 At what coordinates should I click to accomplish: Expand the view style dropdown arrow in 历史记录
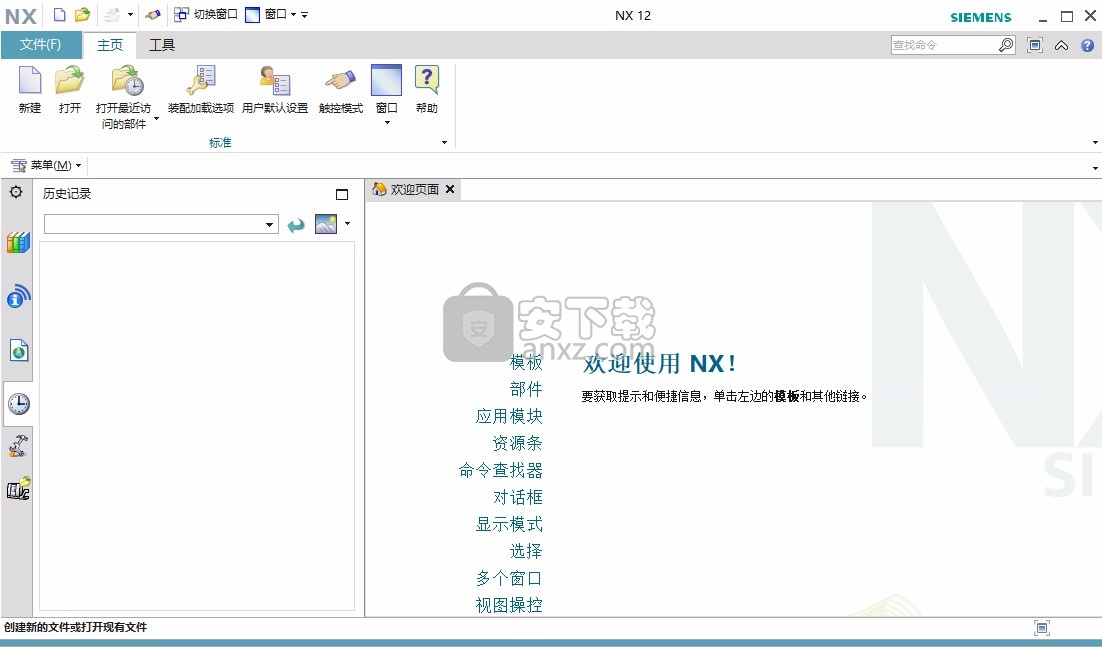[x=347, y=224]
